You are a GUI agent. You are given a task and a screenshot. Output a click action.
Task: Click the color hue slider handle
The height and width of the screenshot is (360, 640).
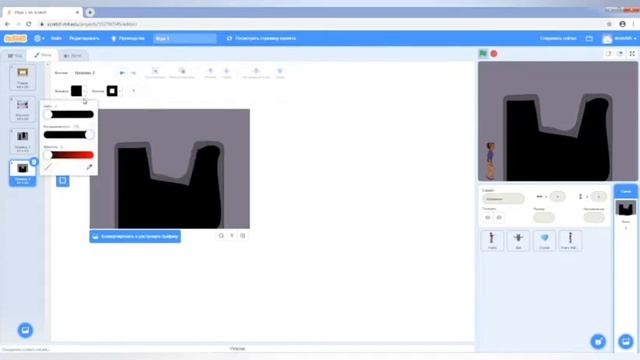48,114
